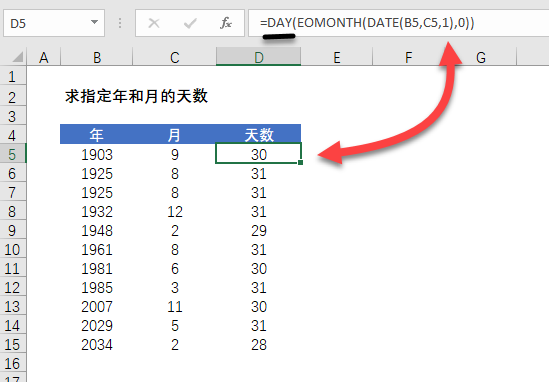The height and width of the screenshot is (382, 549).
Task: Click the title cell 求指定年和月的天数
Action: (136, 96)
